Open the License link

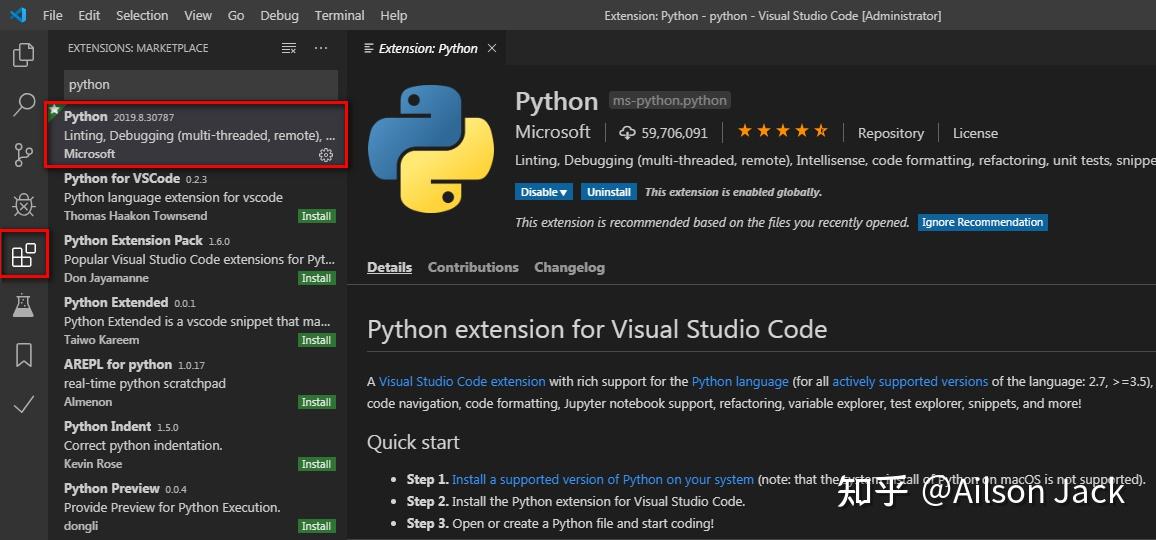(975, 133)
